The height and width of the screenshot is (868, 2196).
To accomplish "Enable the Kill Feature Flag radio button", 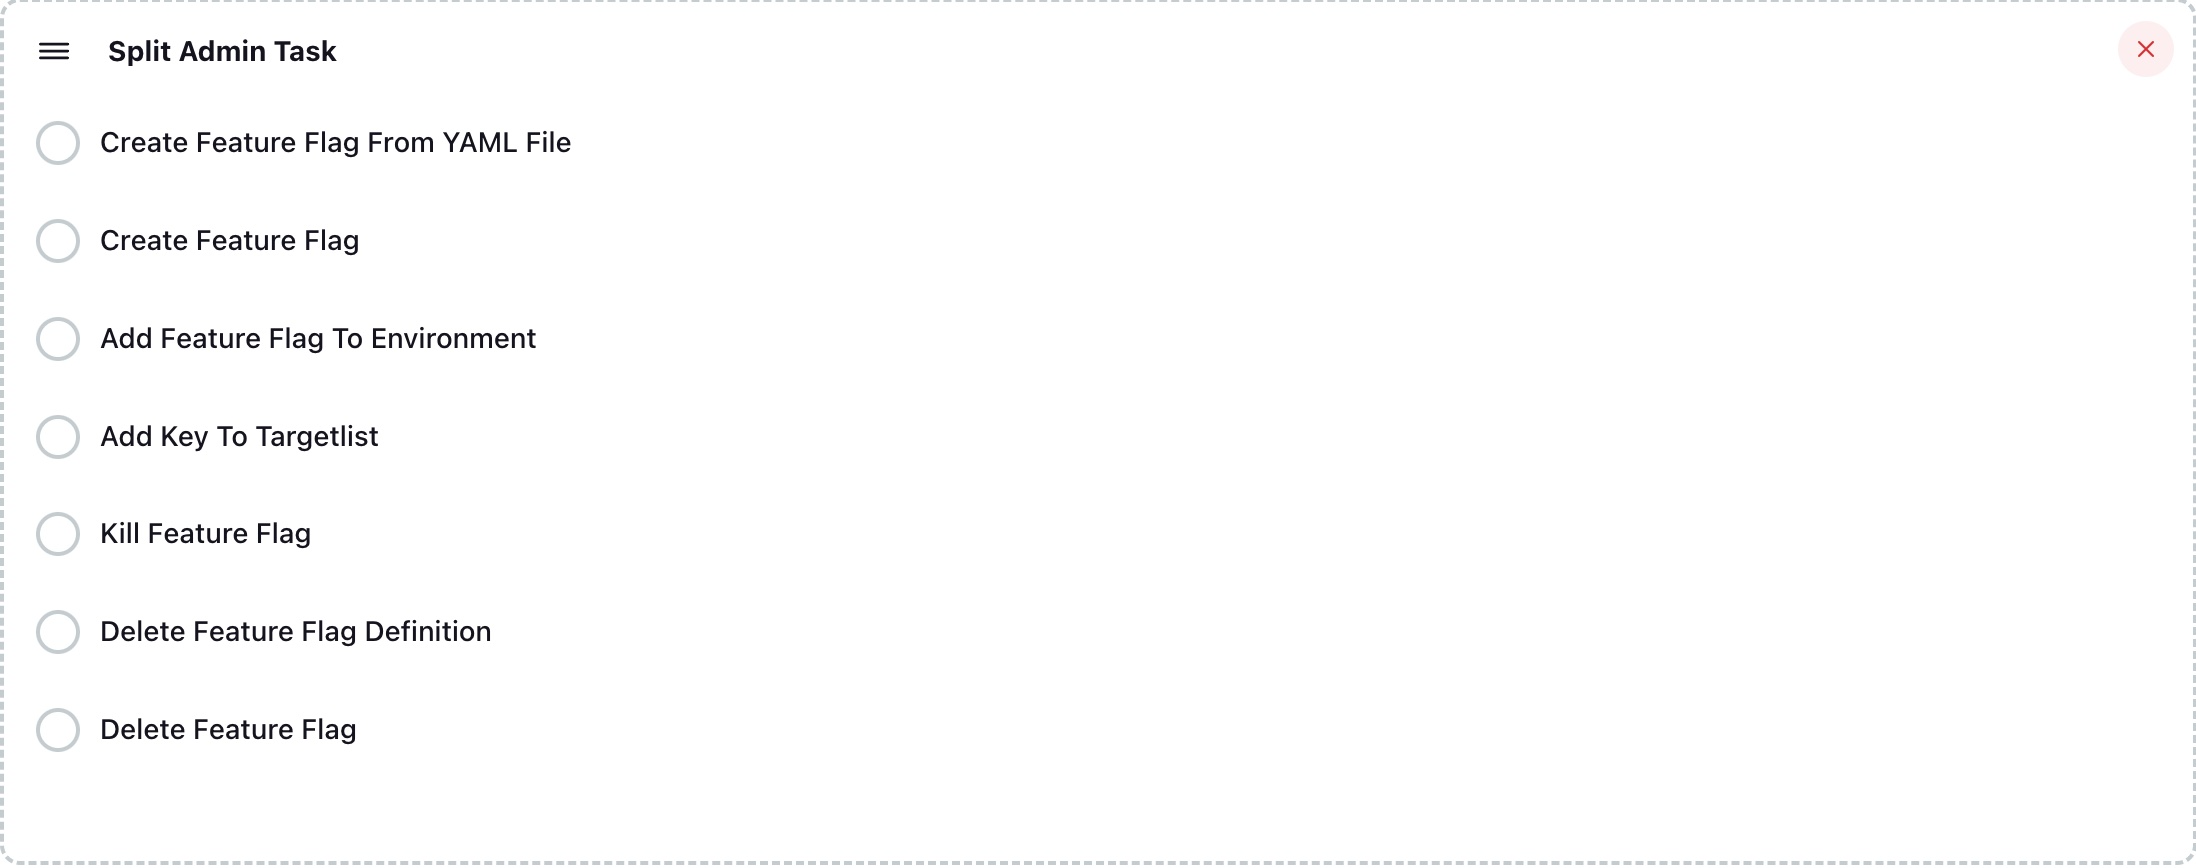I will (58, 534).
